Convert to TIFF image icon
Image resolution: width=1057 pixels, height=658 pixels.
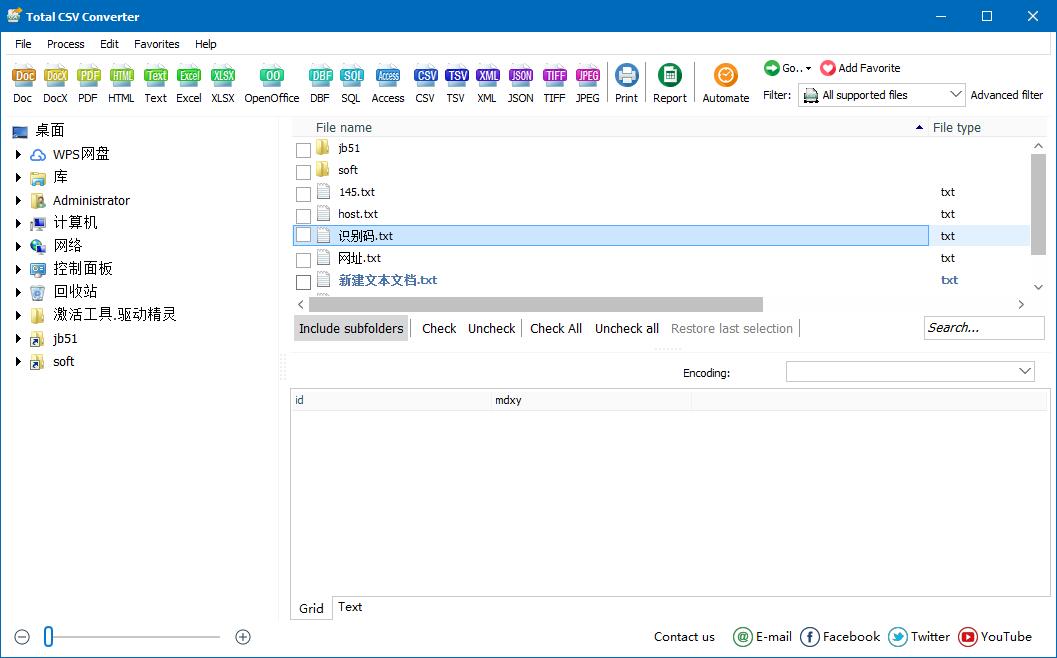(555, 76)
